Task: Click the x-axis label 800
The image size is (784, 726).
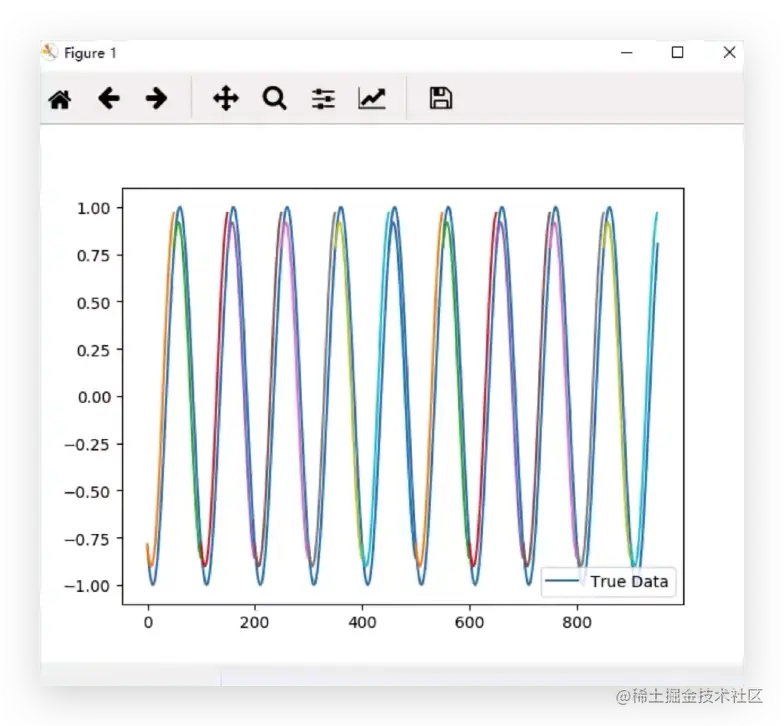Action: click(x=577, y=622)
